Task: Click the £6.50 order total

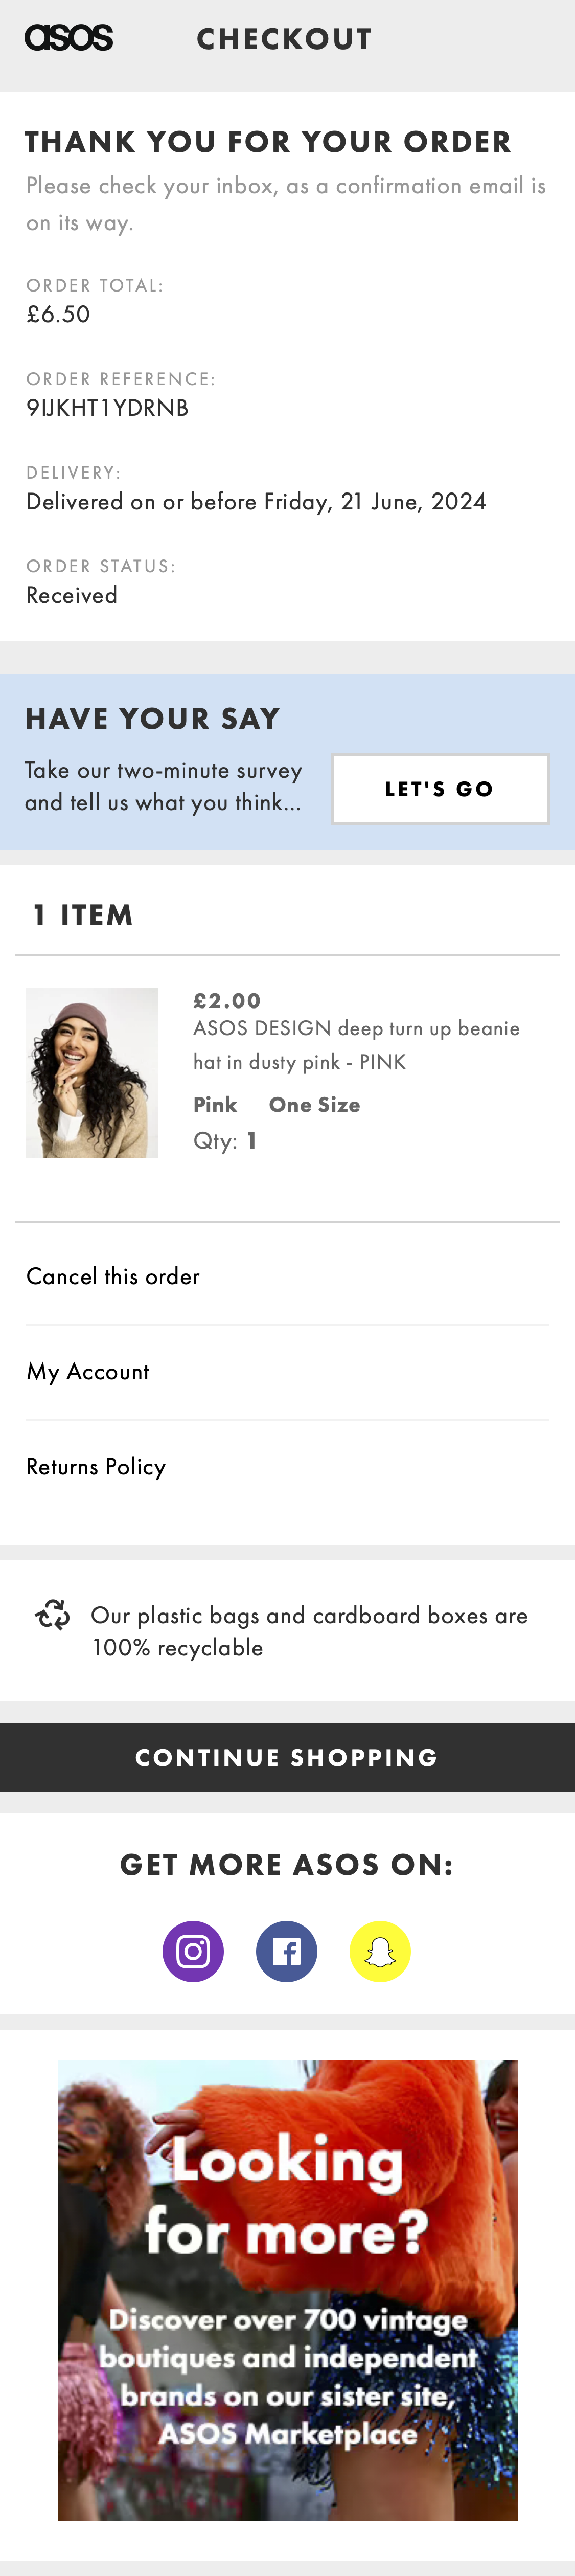Action: pyautogui.click(x=58, y=314)
